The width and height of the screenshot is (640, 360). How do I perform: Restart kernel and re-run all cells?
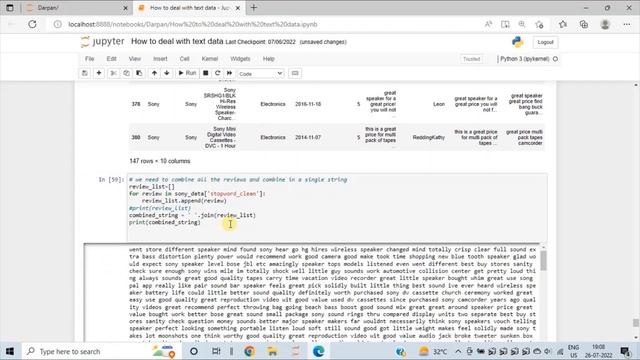click(x=229, y=73)
